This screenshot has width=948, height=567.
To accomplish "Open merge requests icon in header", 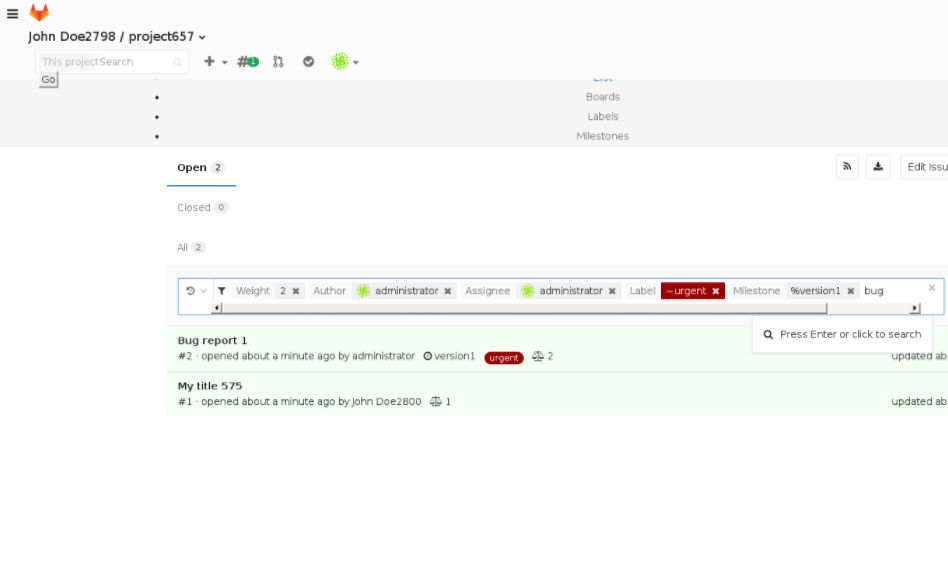I will click(x=278, y=62).
